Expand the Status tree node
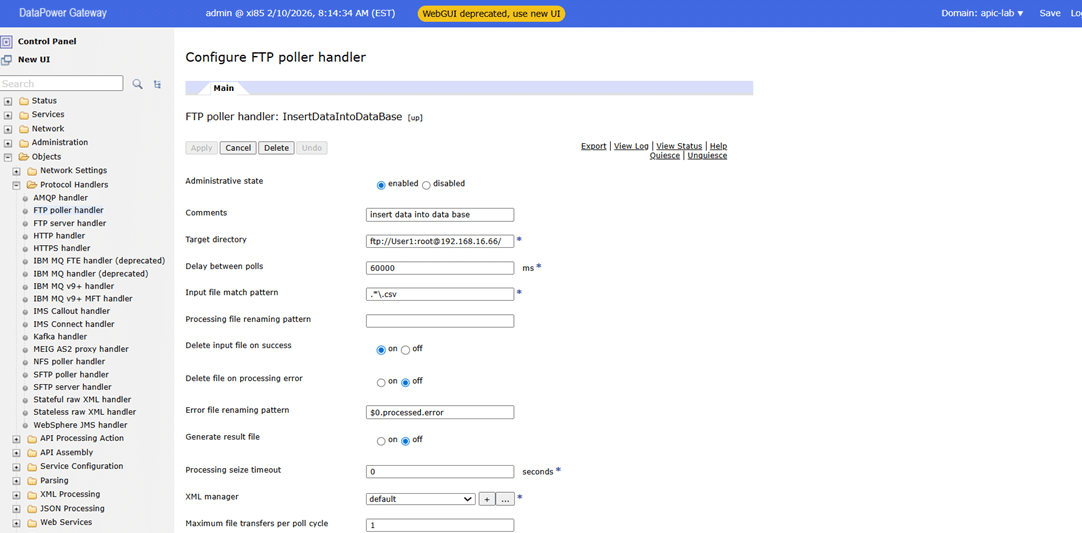Image resolution: width=1082 pixels, height=533 pixels. [8, 101]
